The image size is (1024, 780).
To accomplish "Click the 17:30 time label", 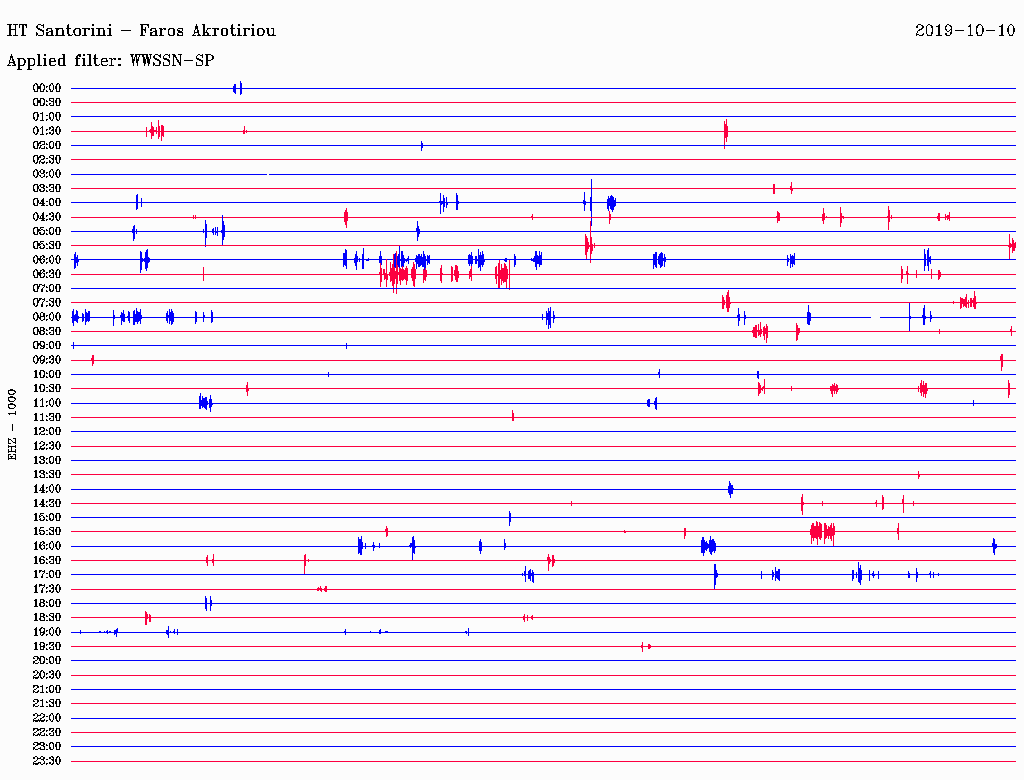I will coord(47,589).
